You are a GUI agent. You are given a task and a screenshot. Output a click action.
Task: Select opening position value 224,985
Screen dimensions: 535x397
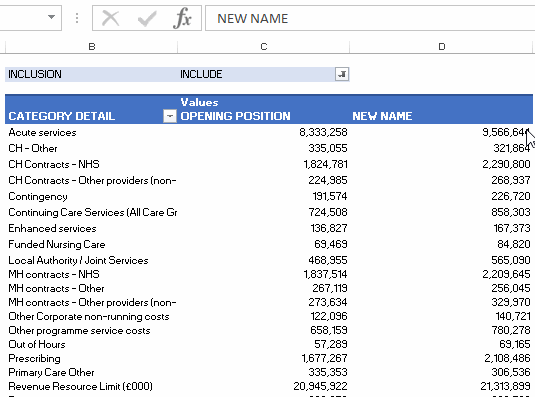point(328,180)
